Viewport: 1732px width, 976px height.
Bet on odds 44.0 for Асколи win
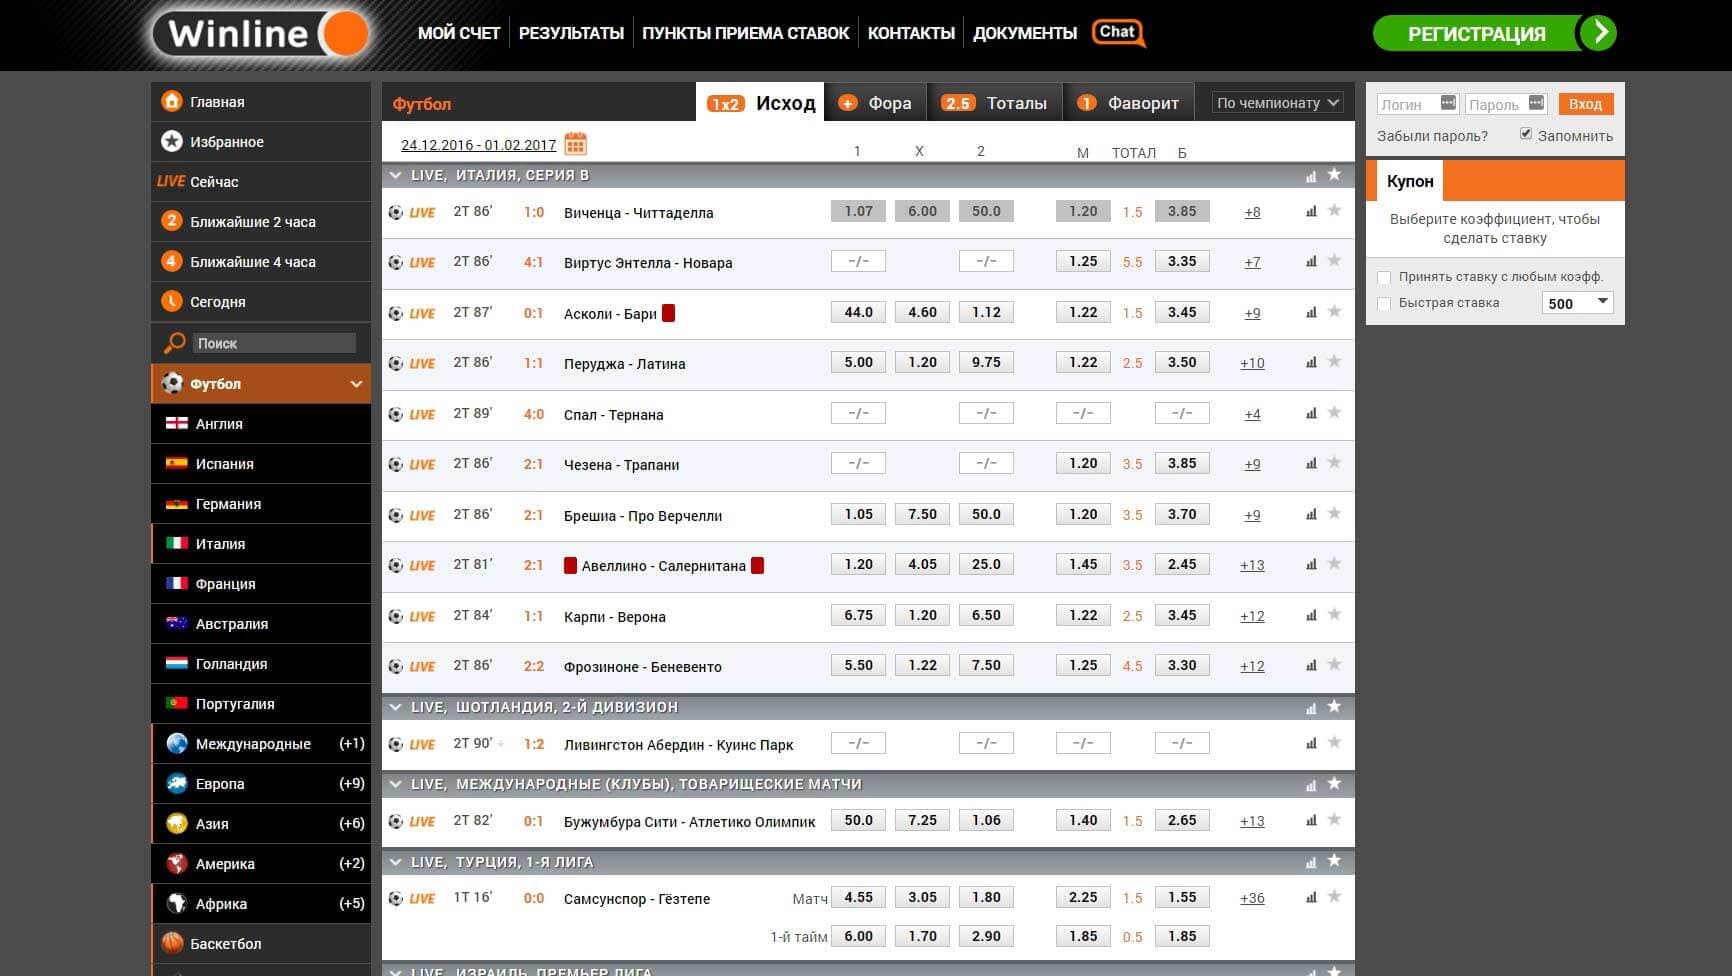point(858,312)
